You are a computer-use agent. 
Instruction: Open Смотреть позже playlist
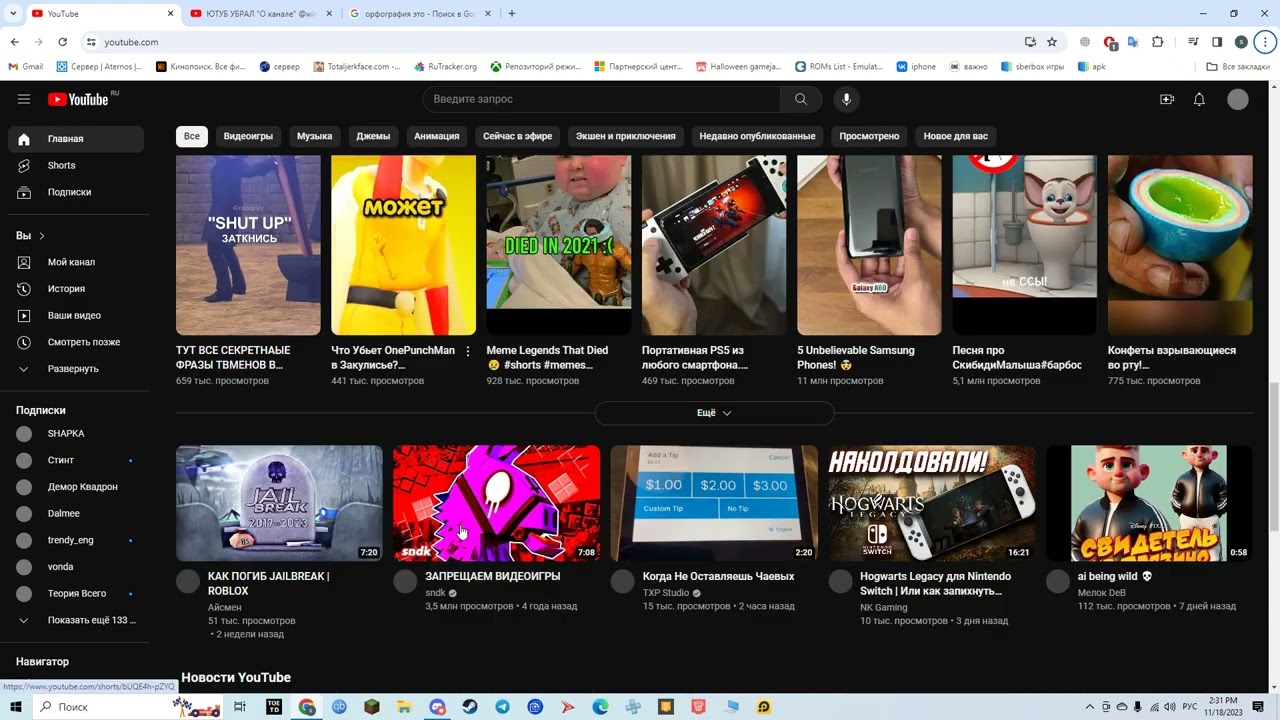click(x=76, y=342)
